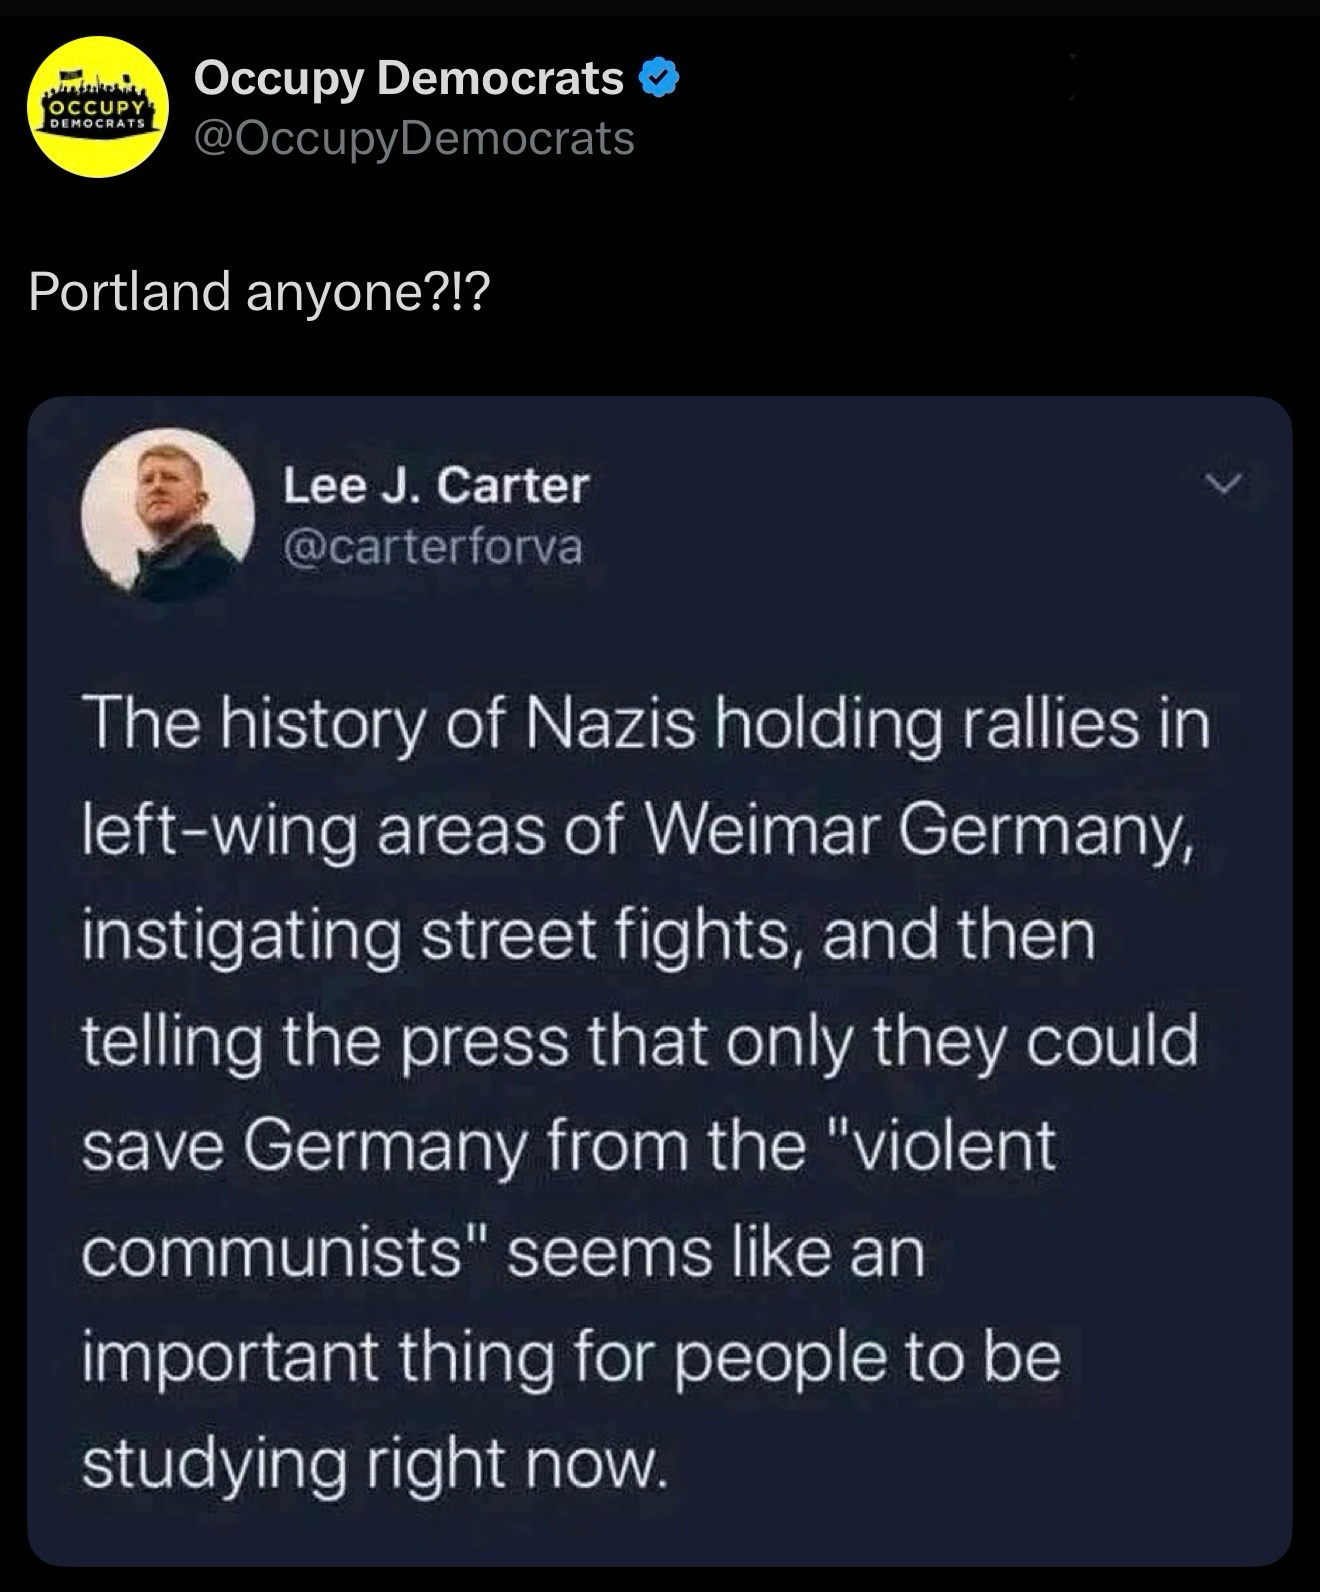This screenshot has width=1320, height=1592.
Task: Click the final line "studying right now."
Action: click(x=372, y=1463)
